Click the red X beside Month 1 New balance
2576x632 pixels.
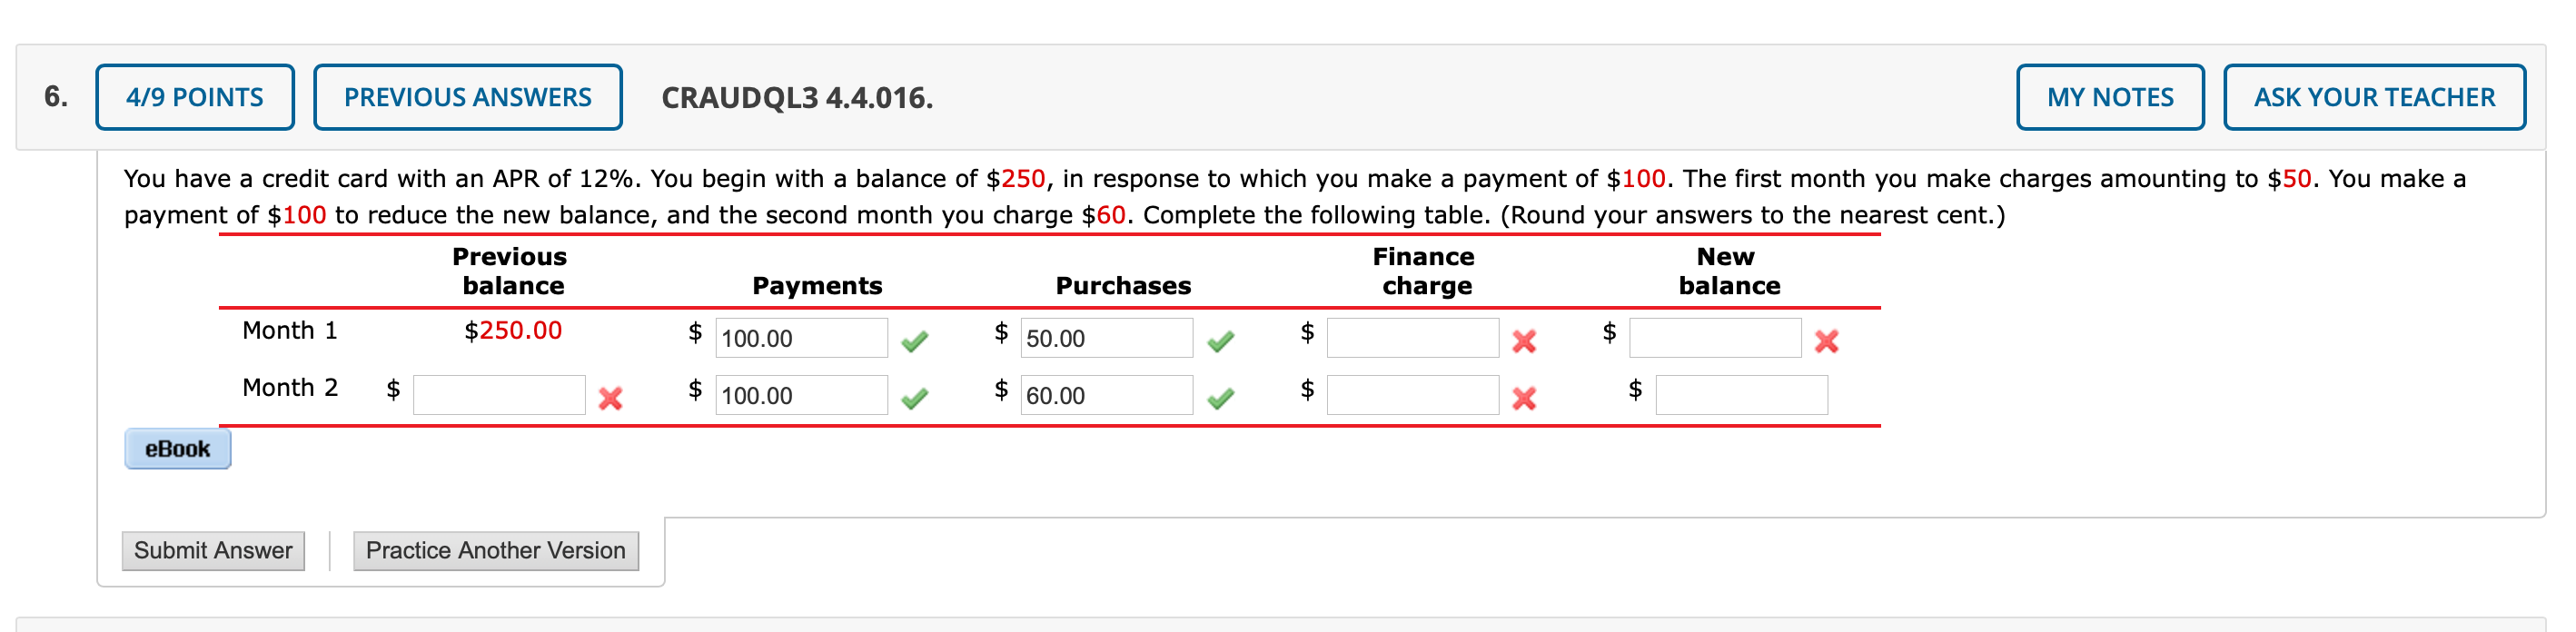(1826, 342)
